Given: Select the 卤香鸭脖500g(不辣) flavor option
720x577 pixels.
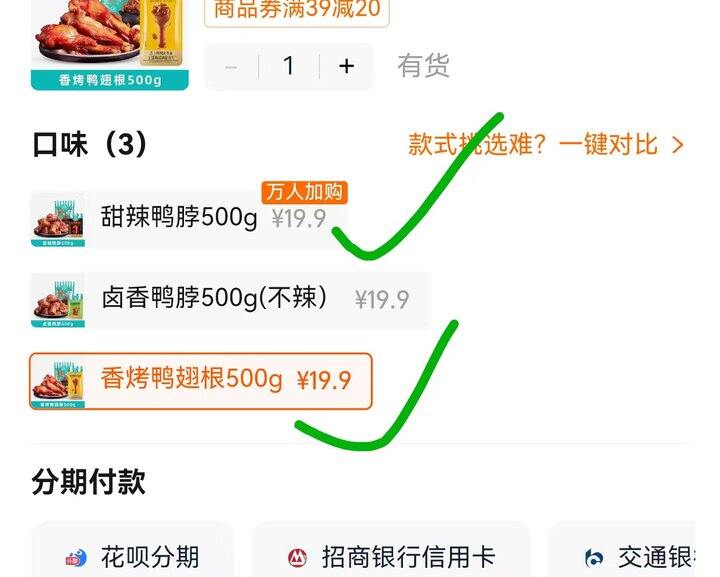Looking at the screenshot, I should point(231,300).
